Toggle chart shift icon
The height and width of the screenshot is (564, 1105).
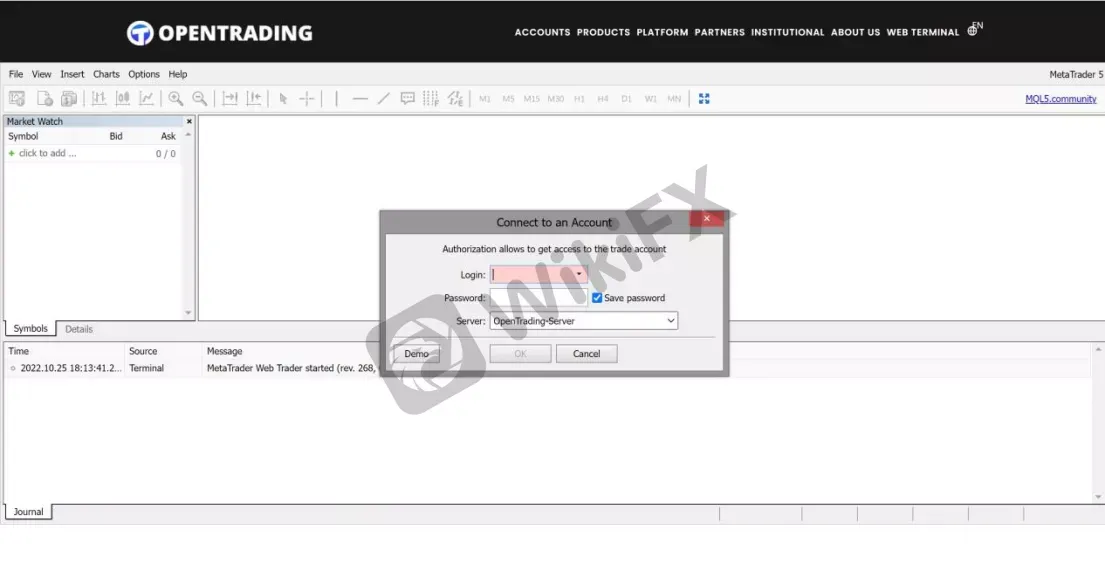pos(254,99)
